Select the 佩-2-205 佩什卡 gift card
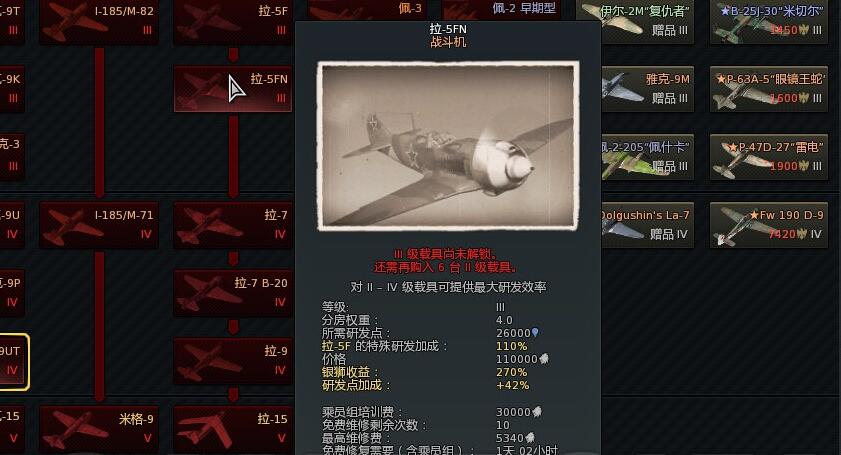The image size is (841, 455). (647, 157)
